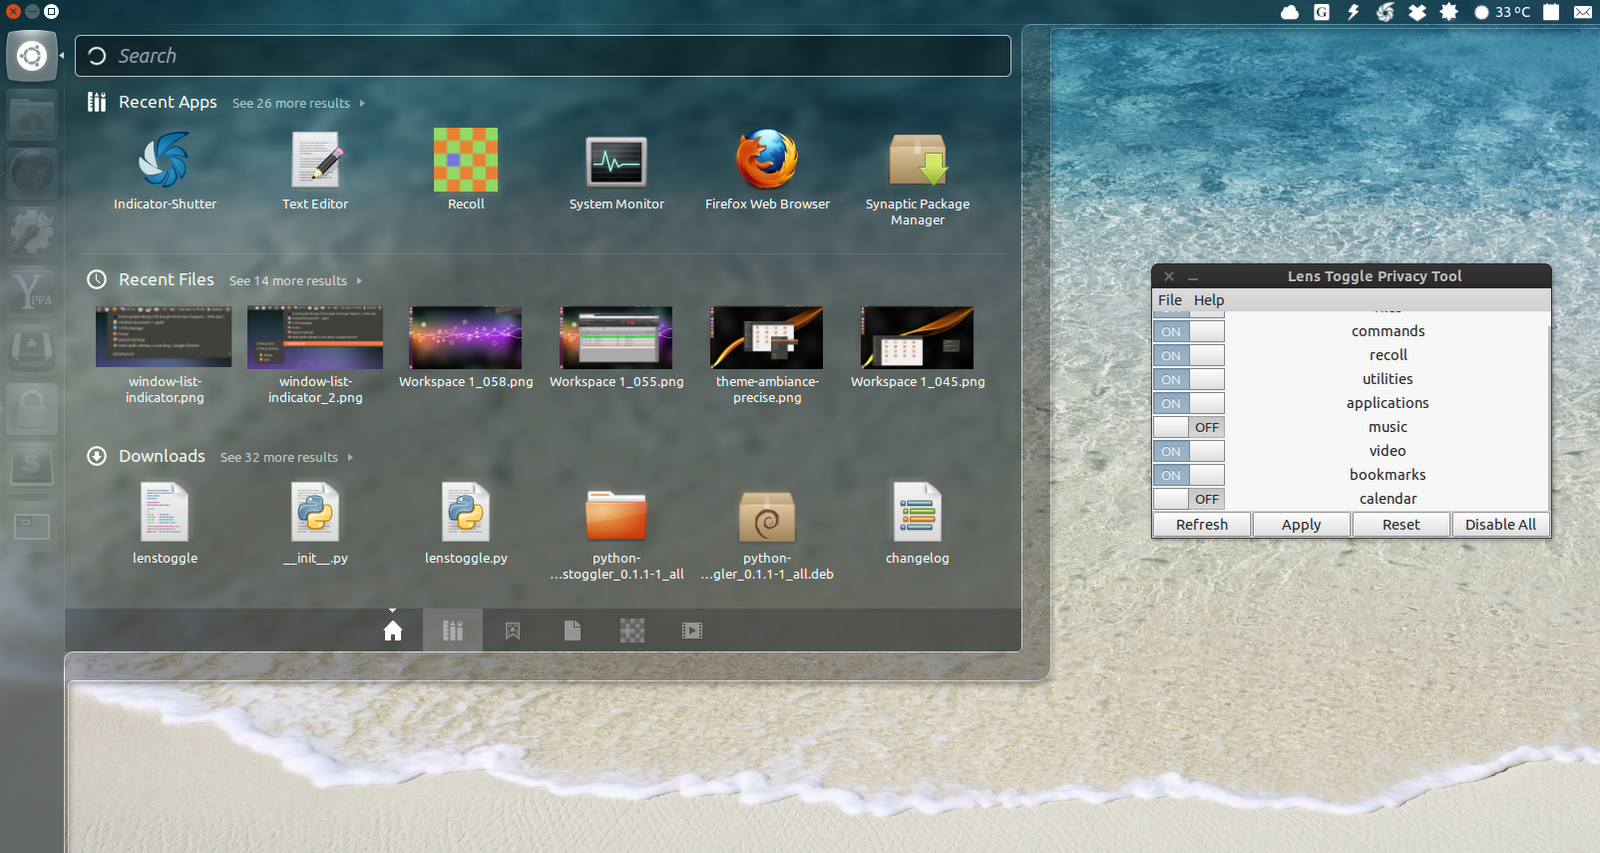Viewport: 1600px width, 853px height.
Task: Switch to the Bookmarks lens in the lens bar
Action: (513, 631)
